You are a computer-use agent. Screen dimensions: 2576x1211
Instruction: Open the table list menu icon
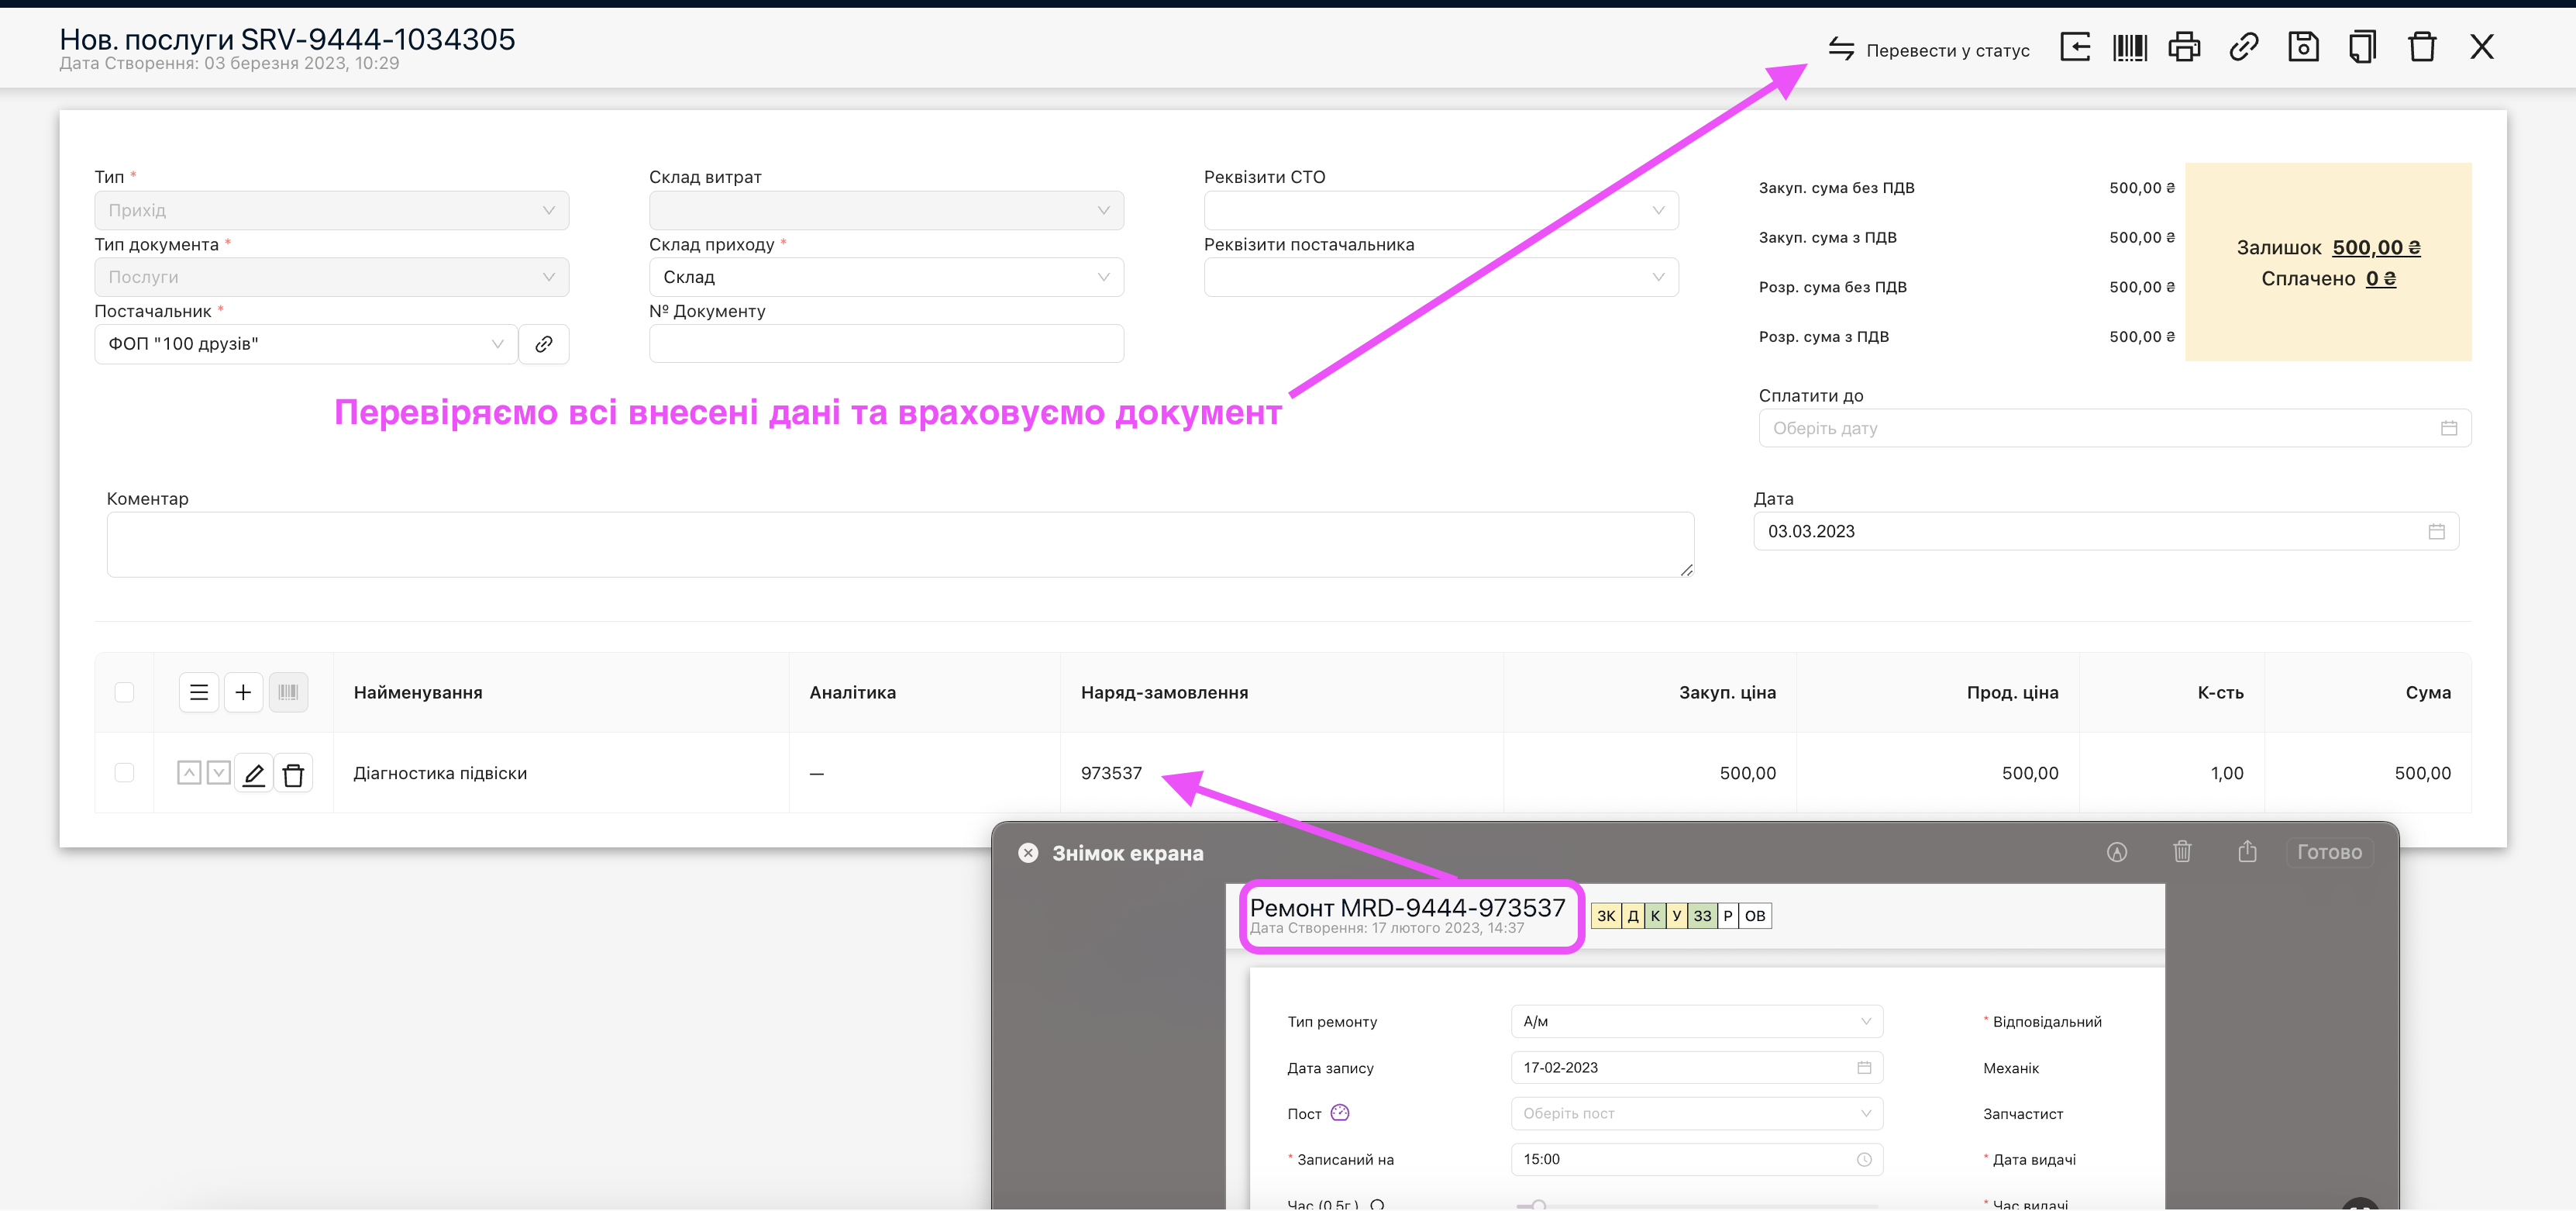[x=199, y=692]
